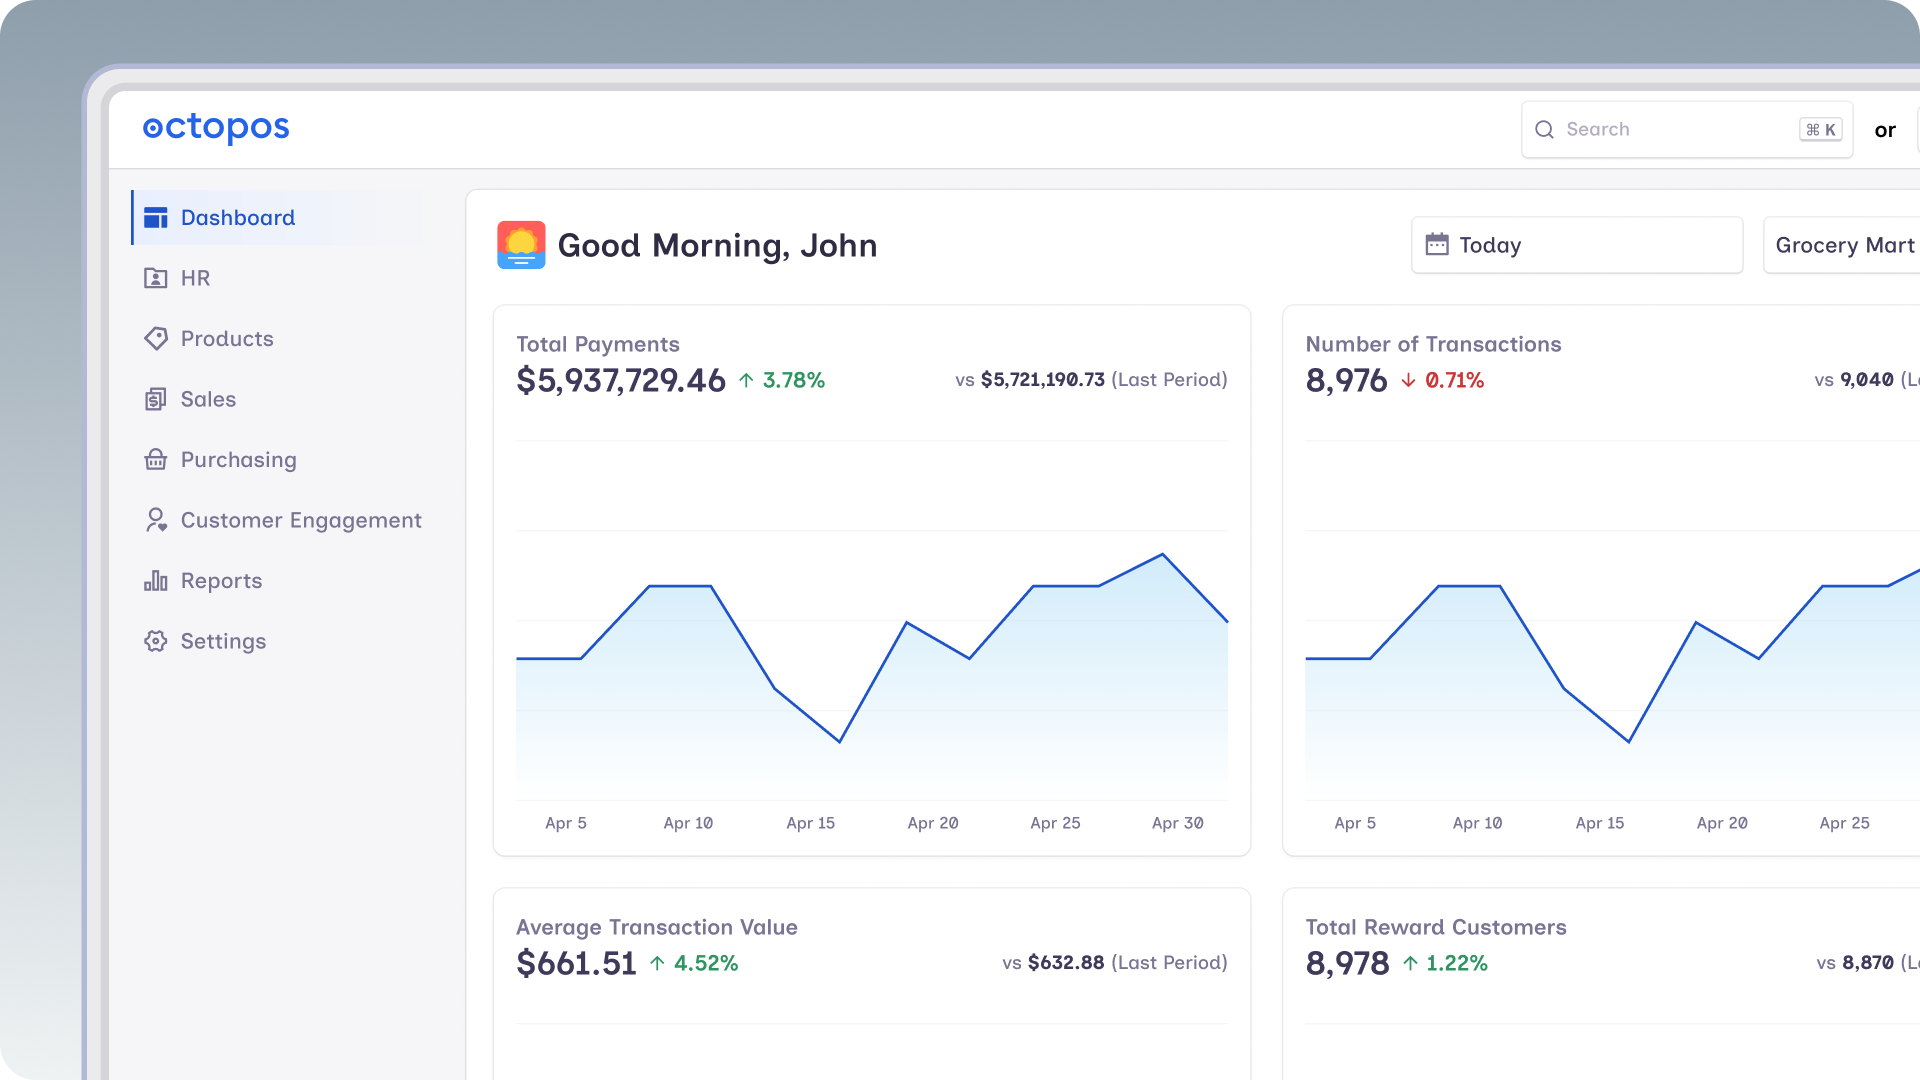Click the 'or' text beside Search

click(1885, 131)
